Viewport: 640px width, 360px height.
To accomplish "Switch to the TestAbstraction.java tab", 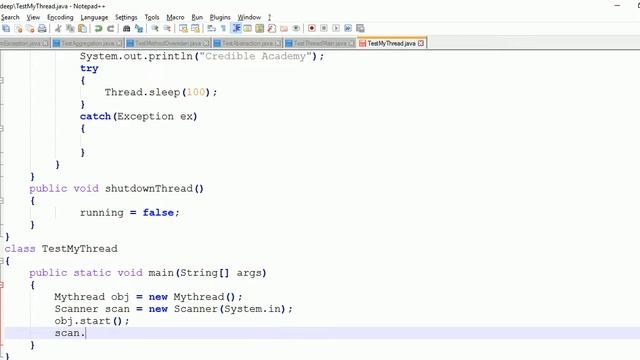I will coord(247,43).
